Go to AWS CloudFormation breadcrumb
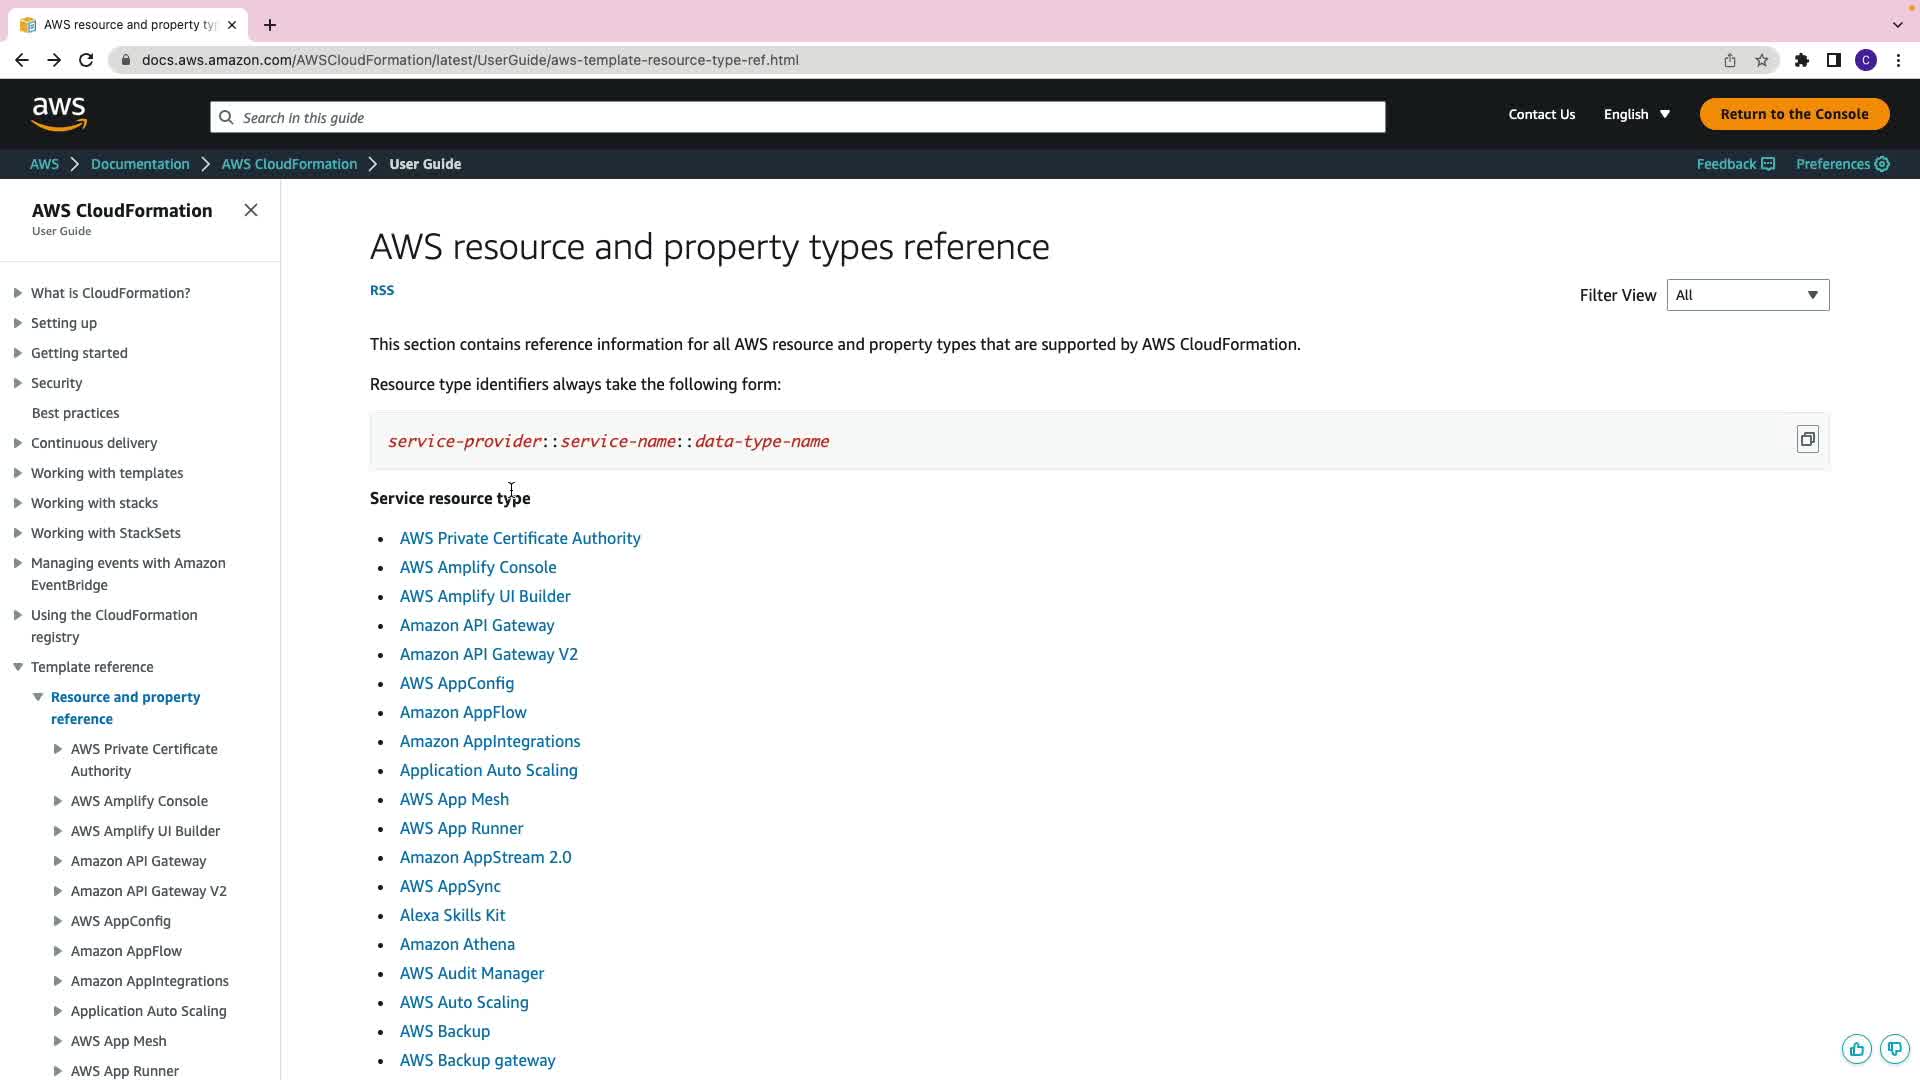 pos(289,164)
